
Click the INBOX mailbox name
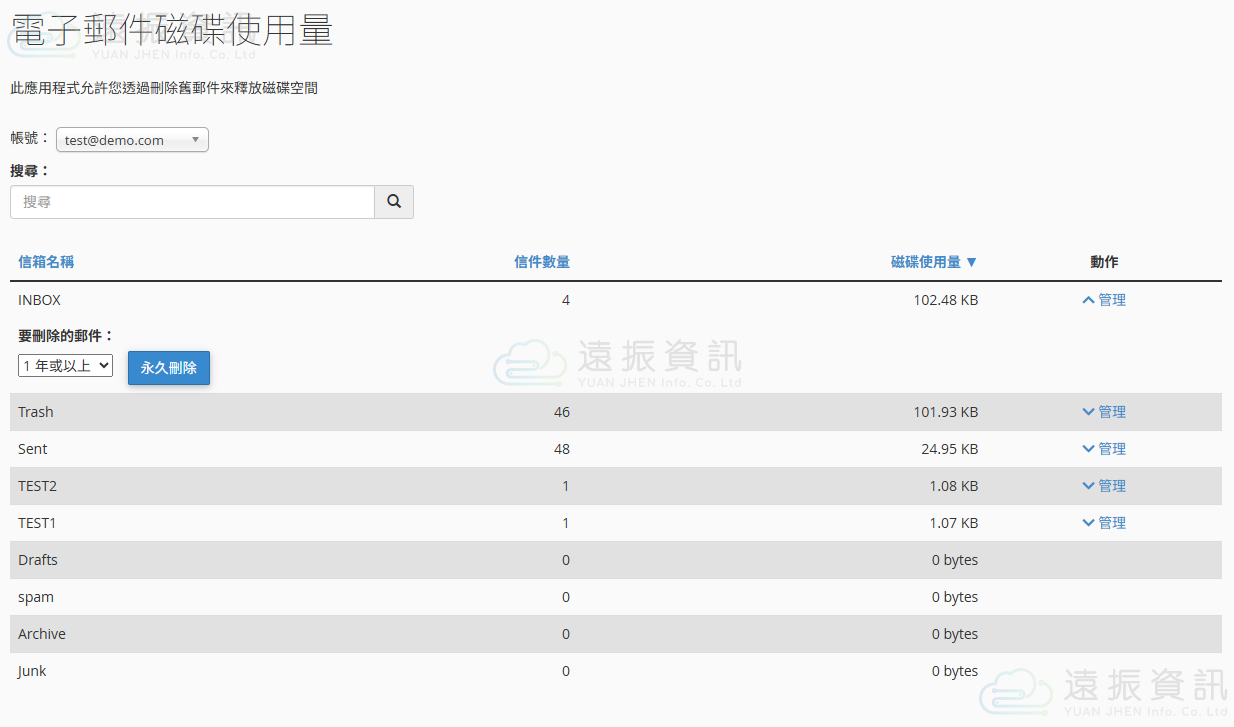pyautogui.click(x=39, y=300)
